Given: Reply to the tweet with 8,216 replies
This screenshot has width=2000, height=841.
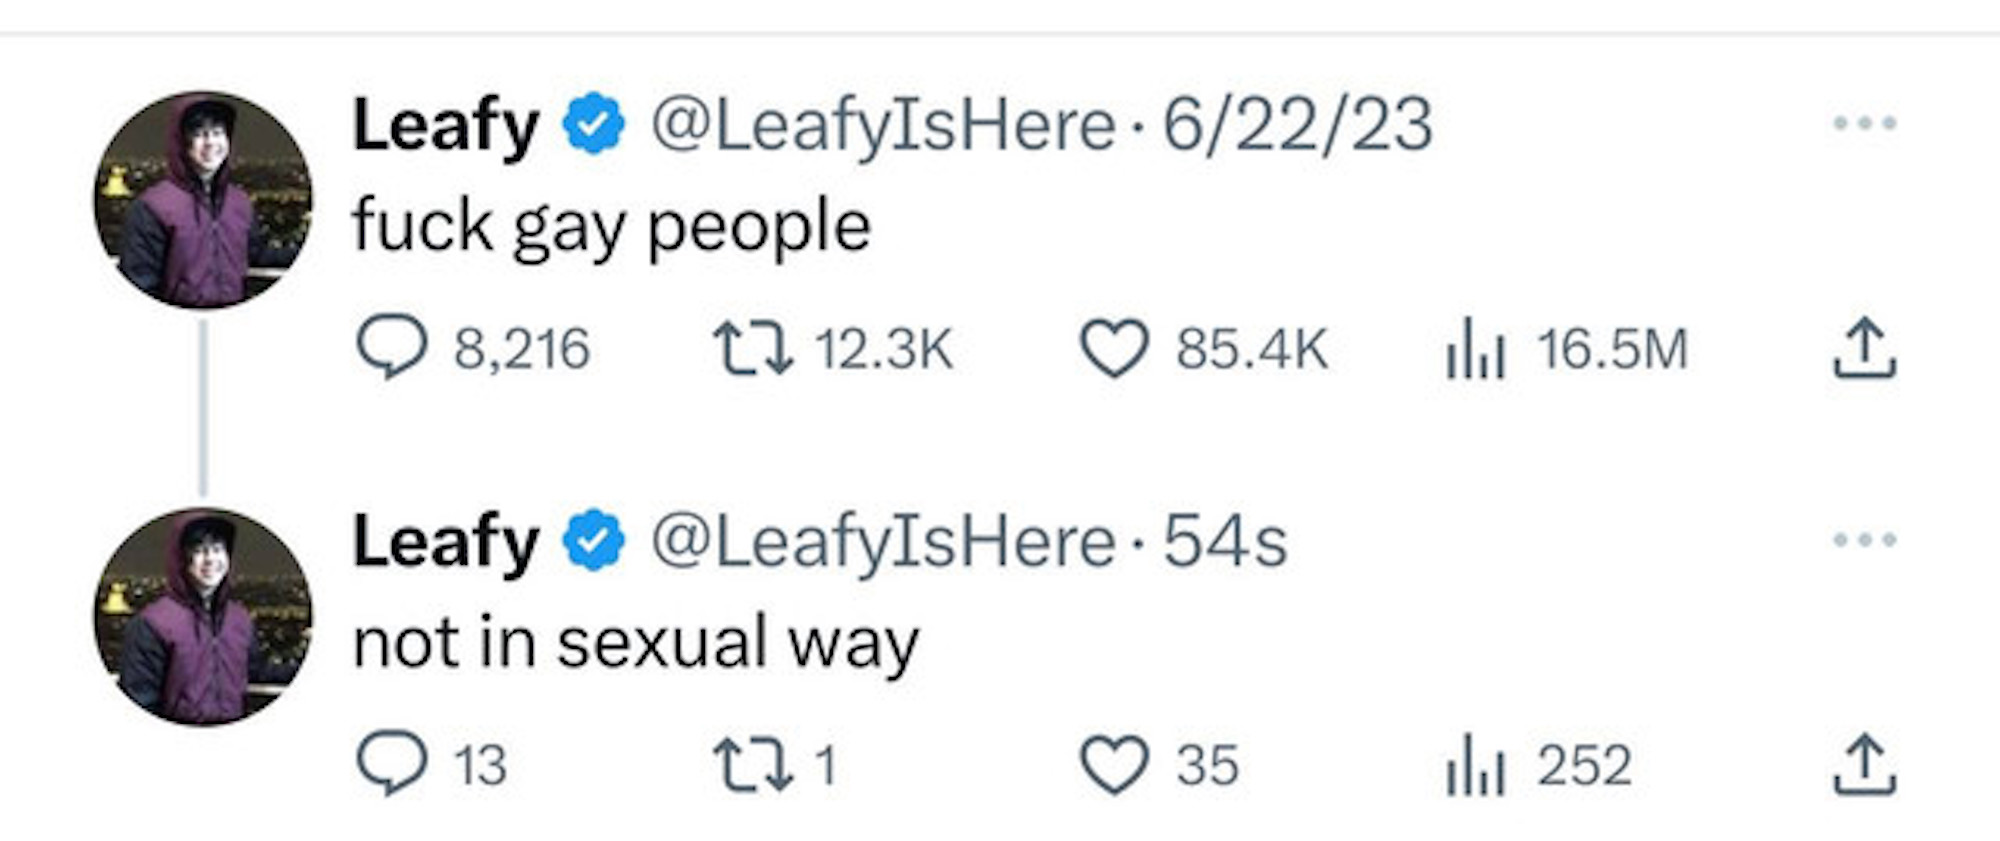Looking at the screenshot, I should pyautogui.click(x=392, y=348).
